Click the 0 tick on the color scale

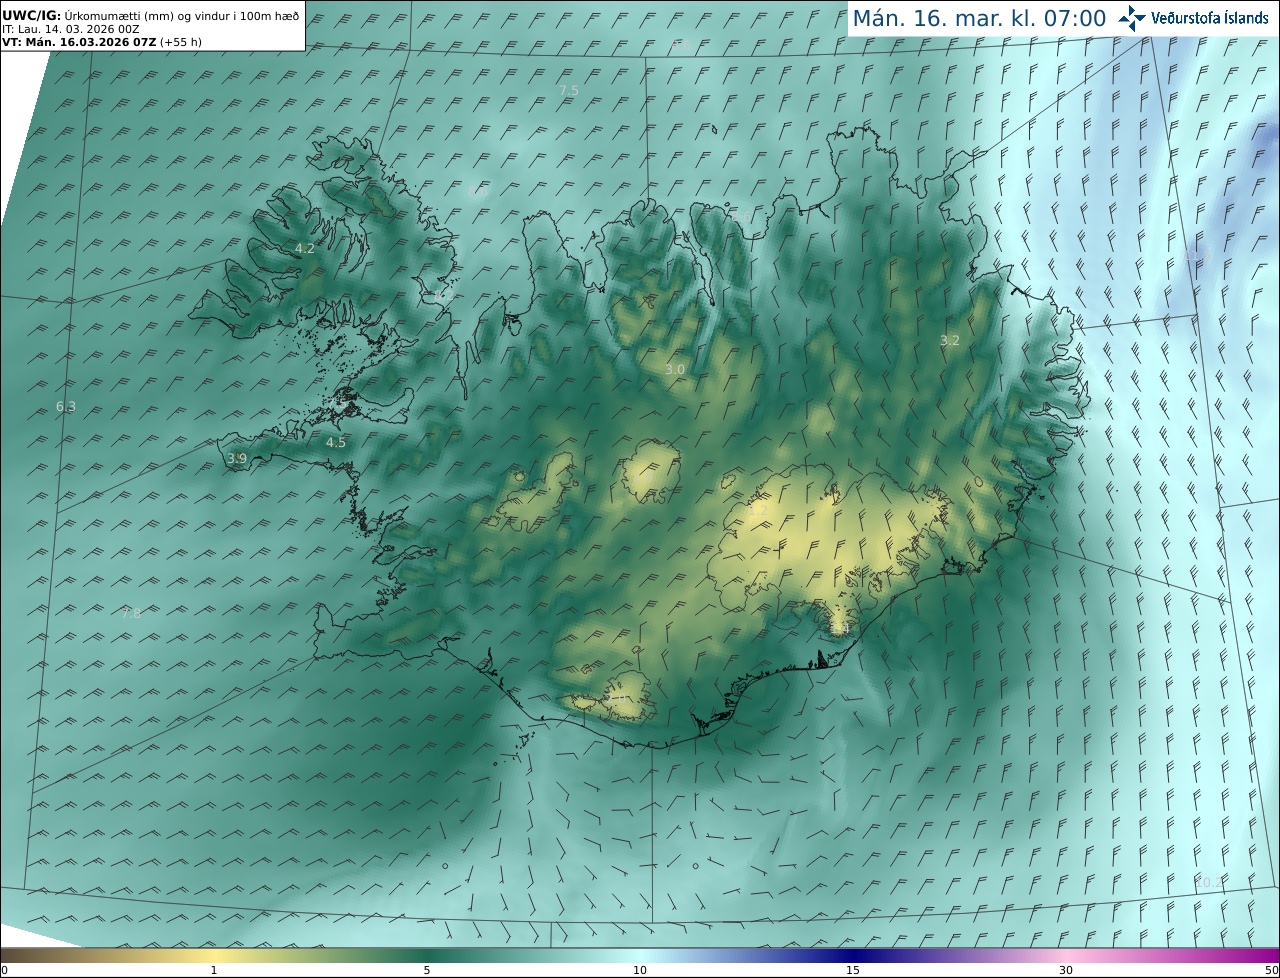[4, 970]
